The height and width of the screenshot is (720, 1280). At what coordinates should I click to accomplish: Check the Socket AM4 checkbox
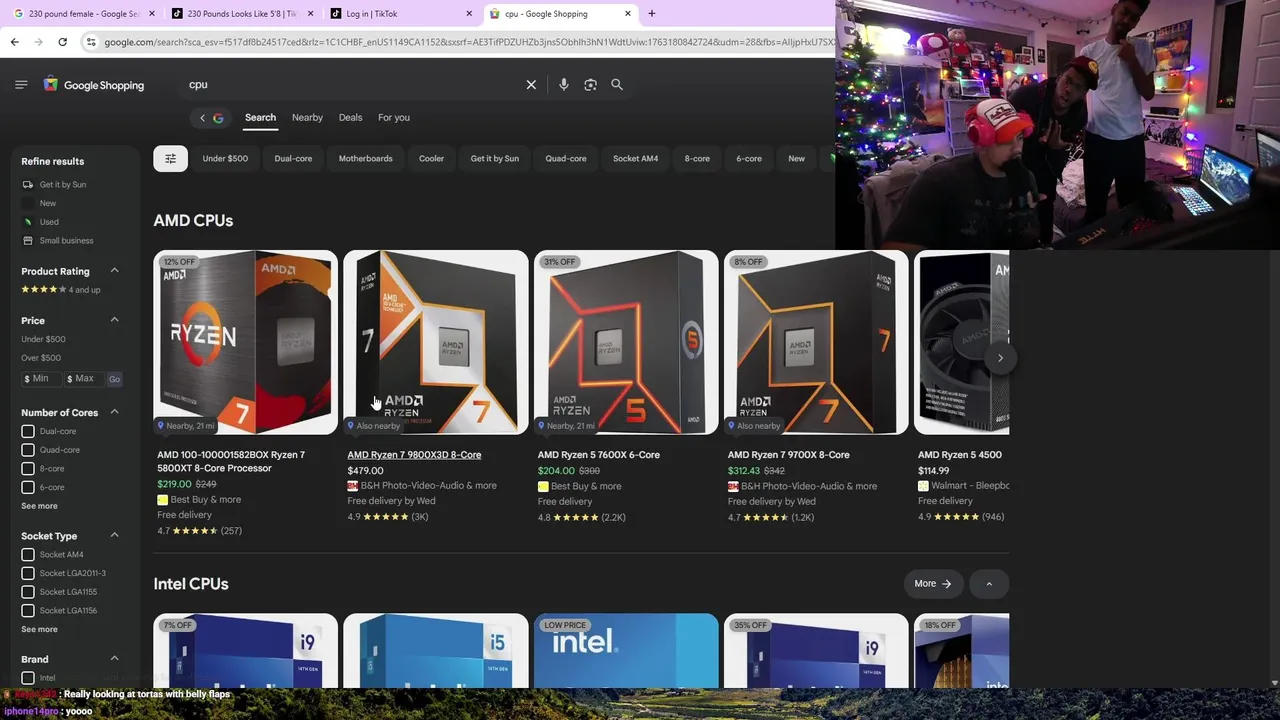click(x=28, y=555)
